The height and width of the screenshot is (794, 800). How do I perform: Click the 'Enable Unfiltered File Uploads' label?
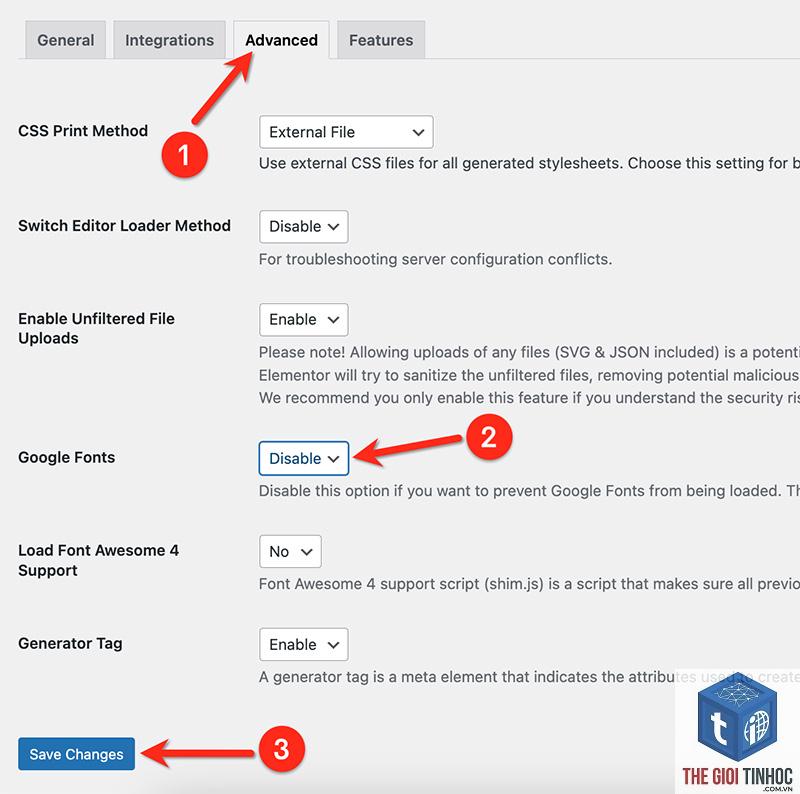pyautogui.click(x=96, y=328)
